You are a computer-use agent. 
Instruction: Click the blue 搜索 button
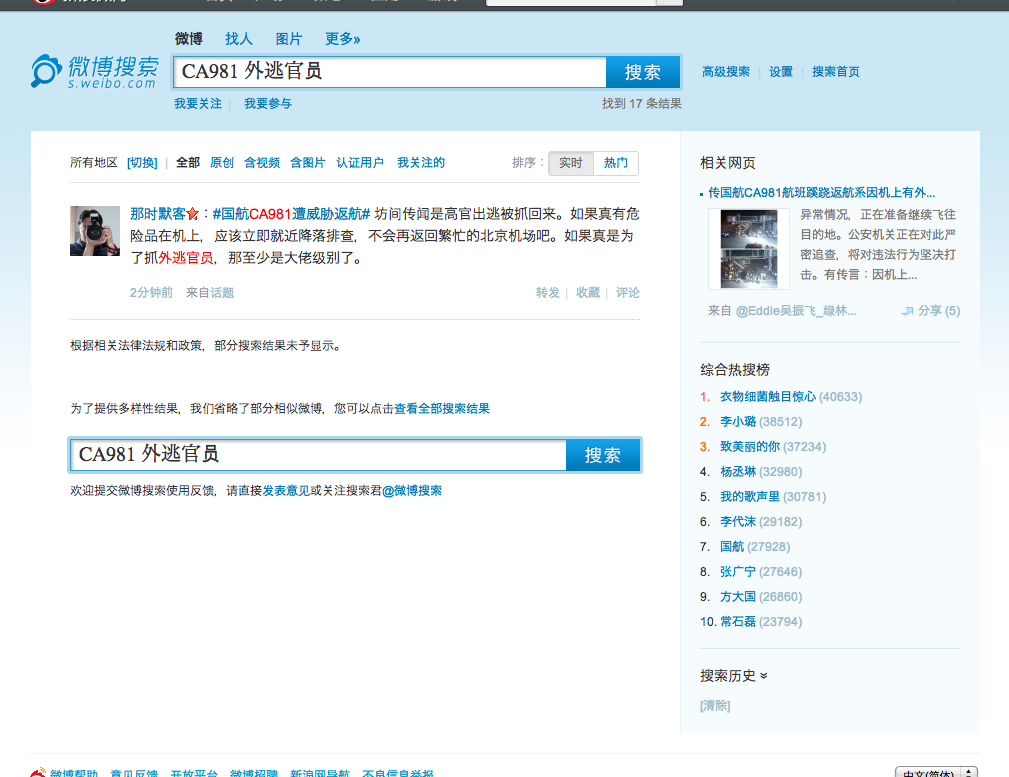(x=641, y=71)
